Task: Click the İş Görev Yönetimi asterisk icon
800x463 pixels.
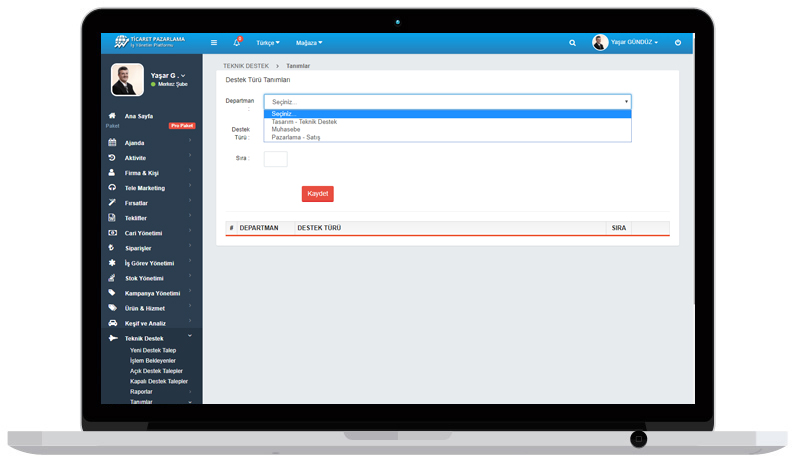Action: point(112,263)
